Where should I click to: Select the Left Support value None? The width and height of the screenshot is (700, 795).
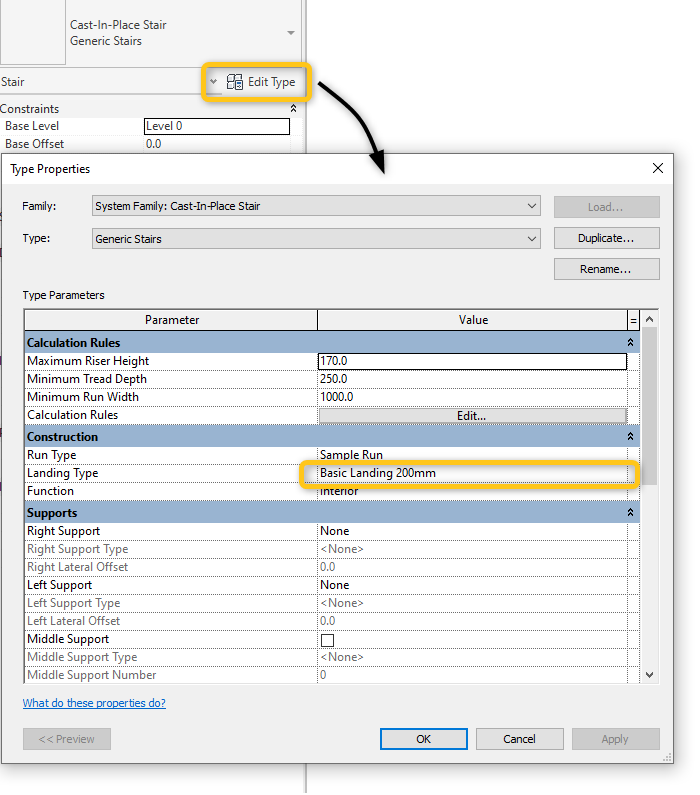[x=472, y=585]
